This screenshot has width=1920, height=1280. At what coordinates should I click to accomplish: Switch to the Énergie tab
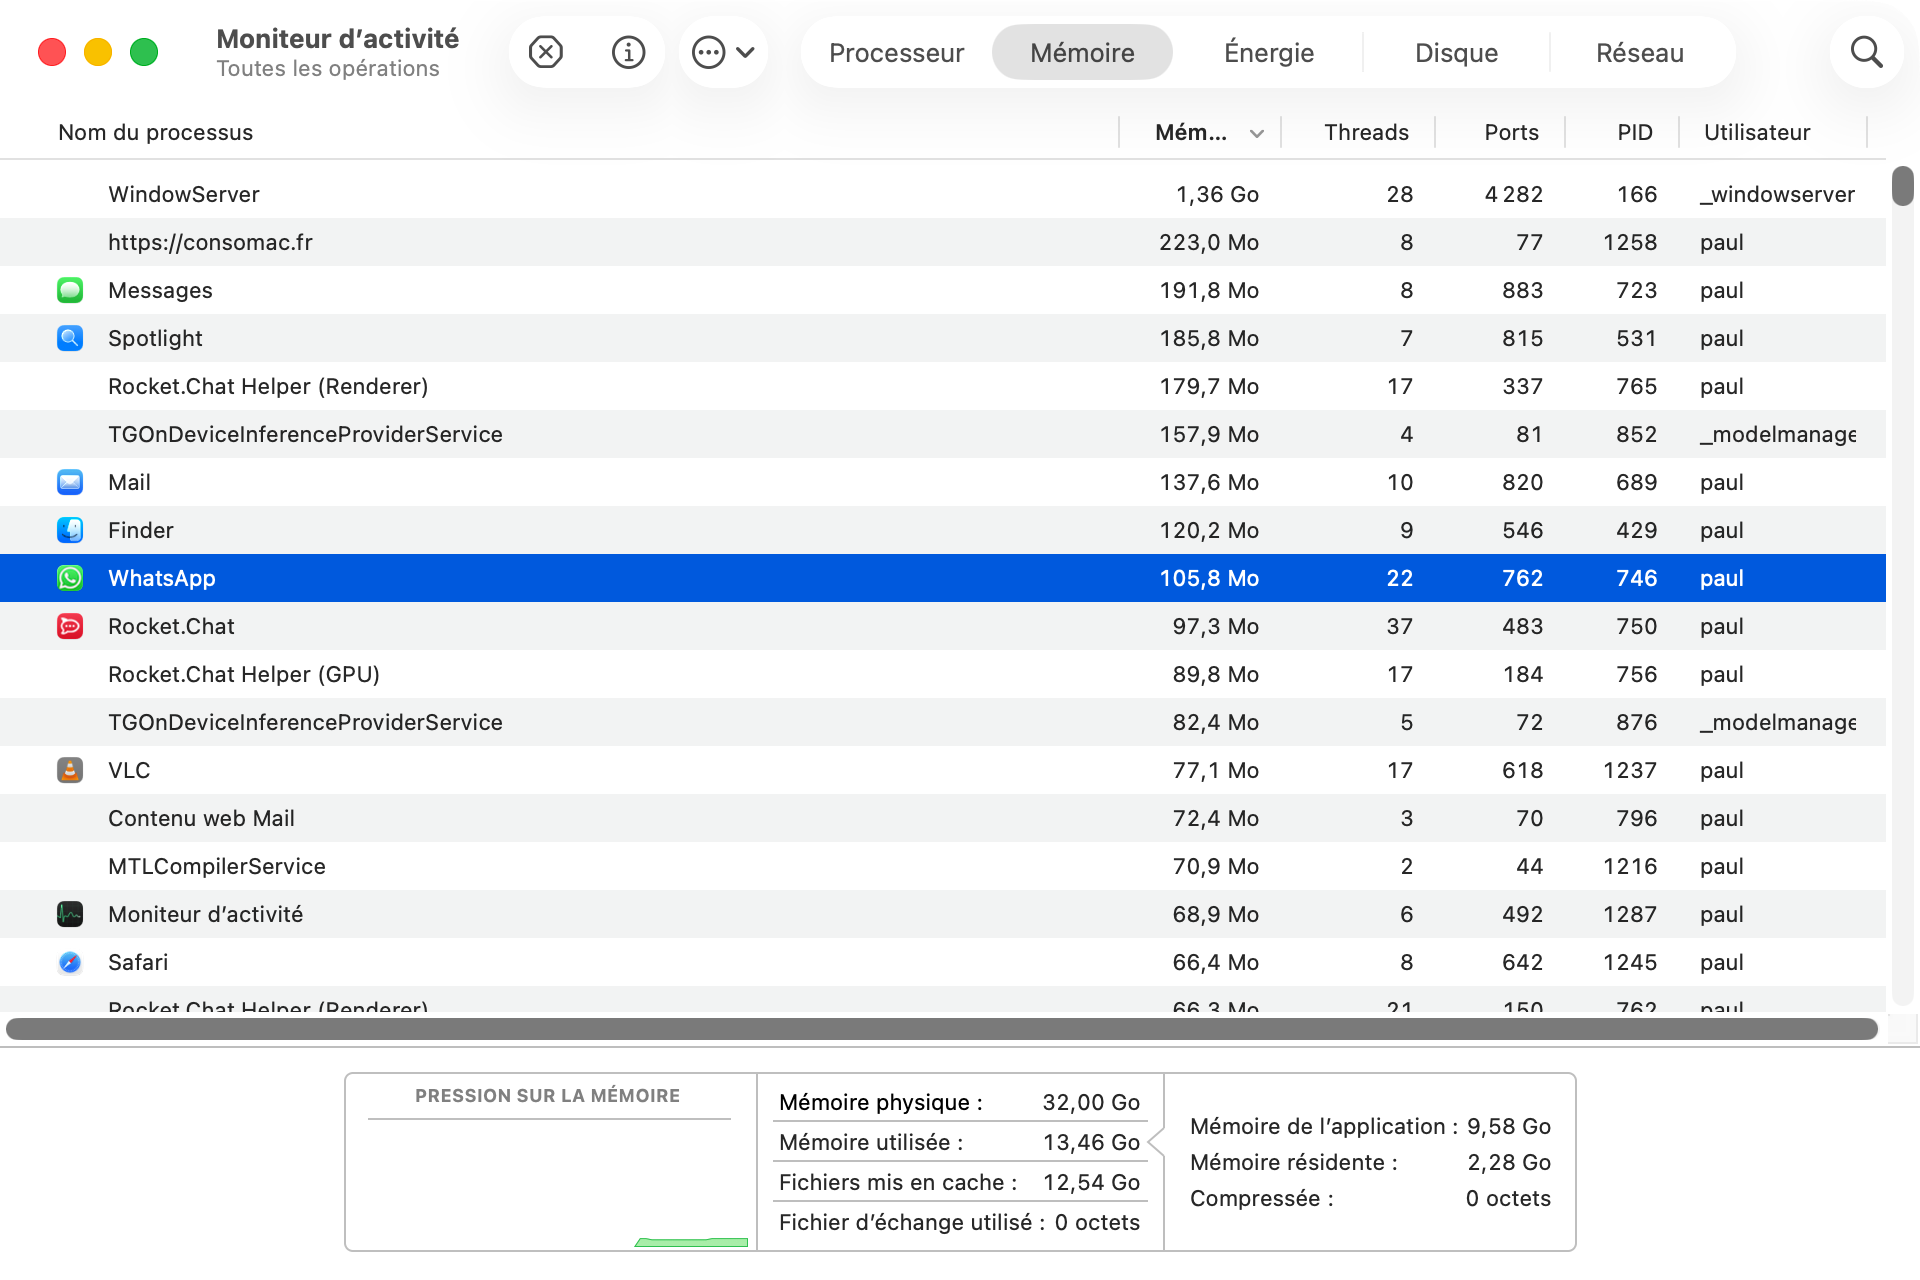click(1268, 52)
